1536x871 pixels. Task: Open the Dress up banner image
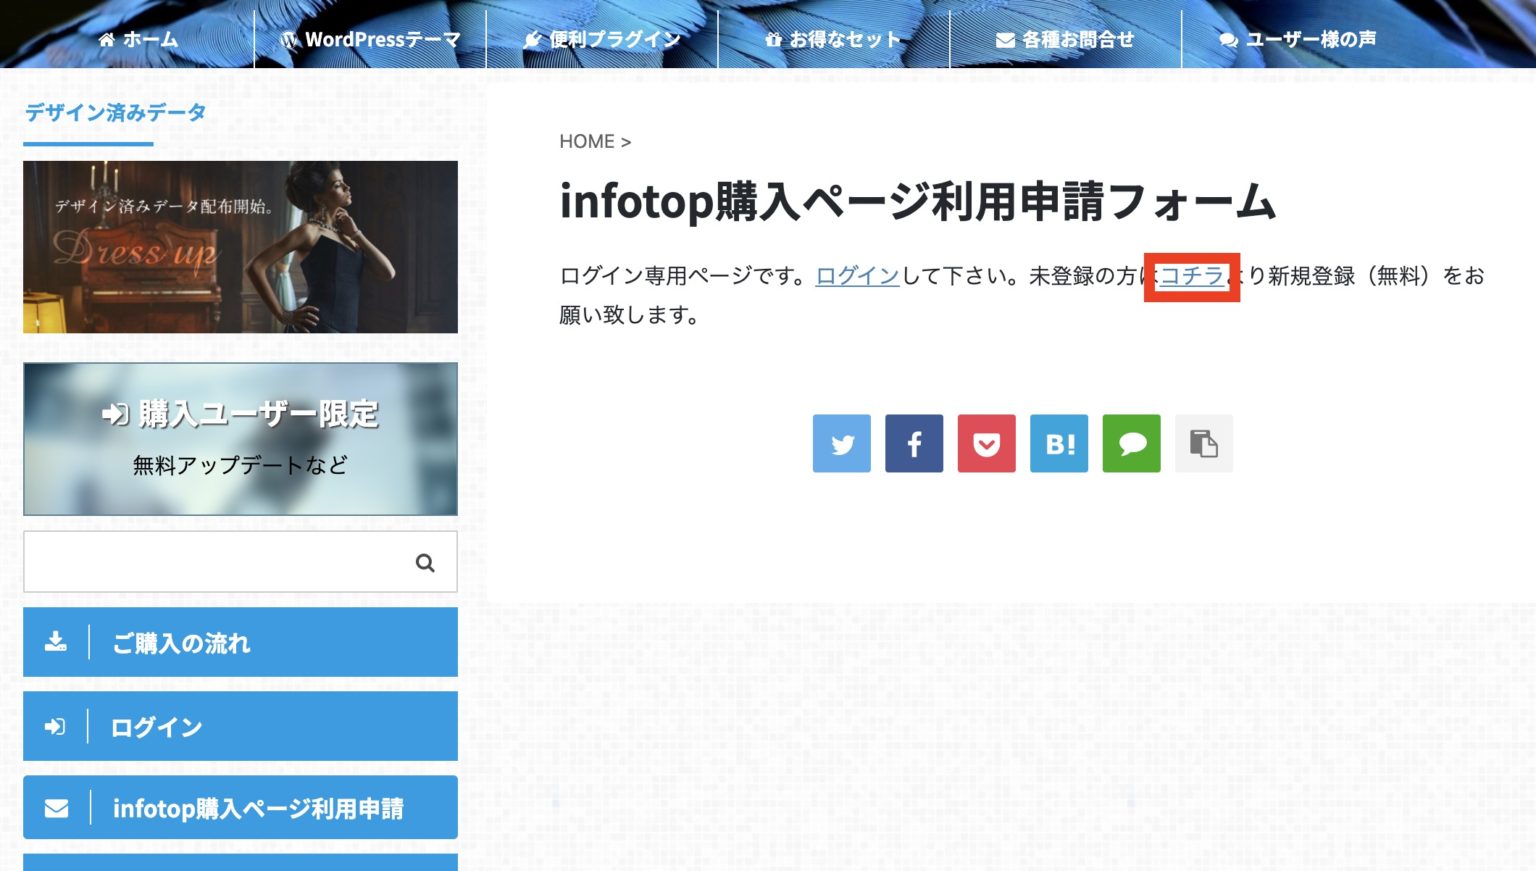pyautogui.click(x=240, y=246)
